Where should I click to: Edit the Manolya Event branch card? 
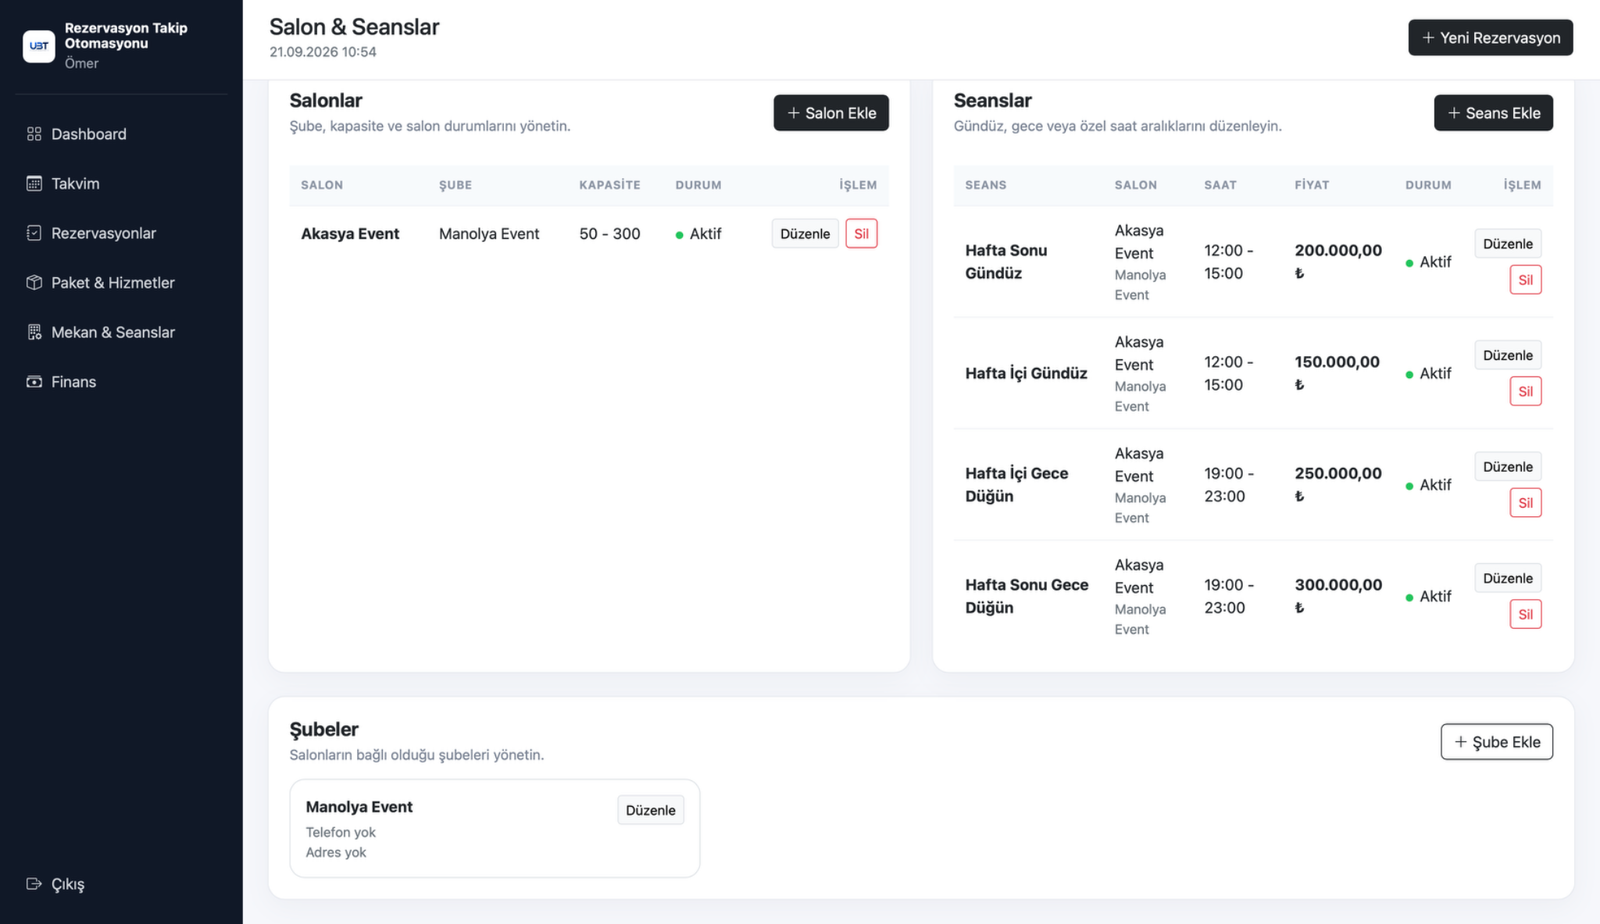pyautogui.click(x=650, y=810)
